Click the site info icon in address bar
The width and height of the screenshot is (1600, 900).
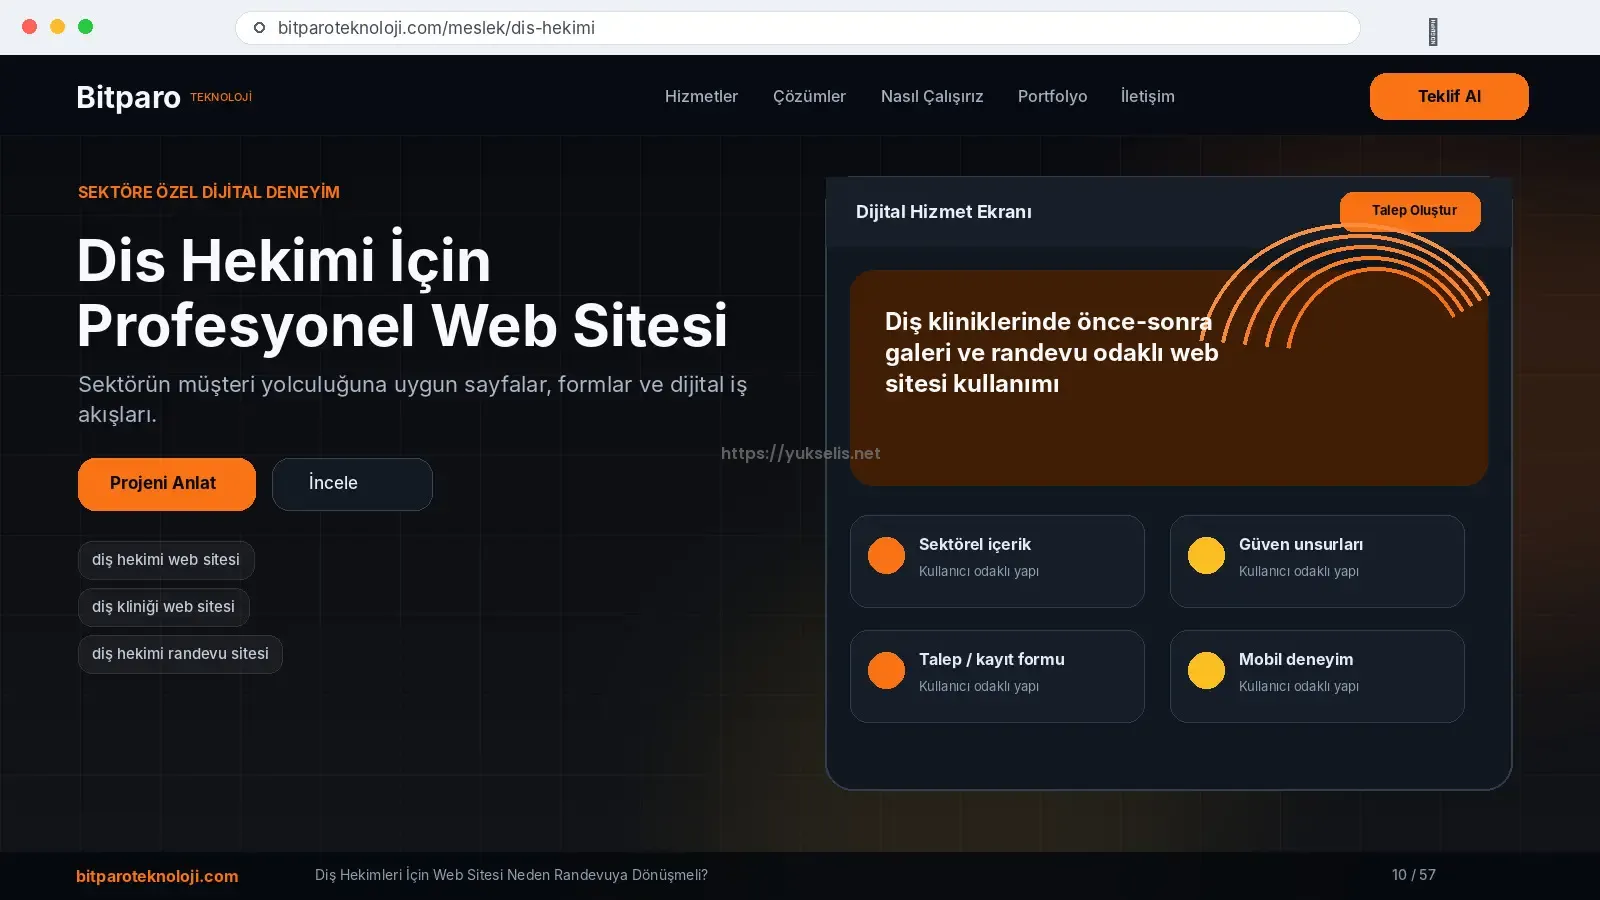[259, 28]
